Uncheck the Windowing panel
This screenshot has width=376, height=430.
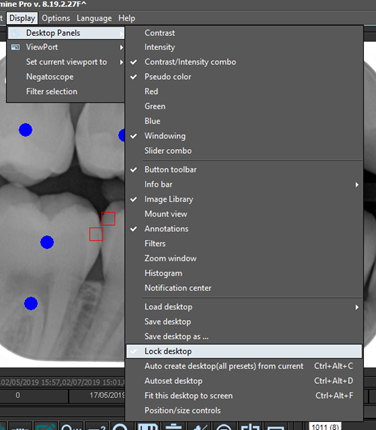[244, 136]
